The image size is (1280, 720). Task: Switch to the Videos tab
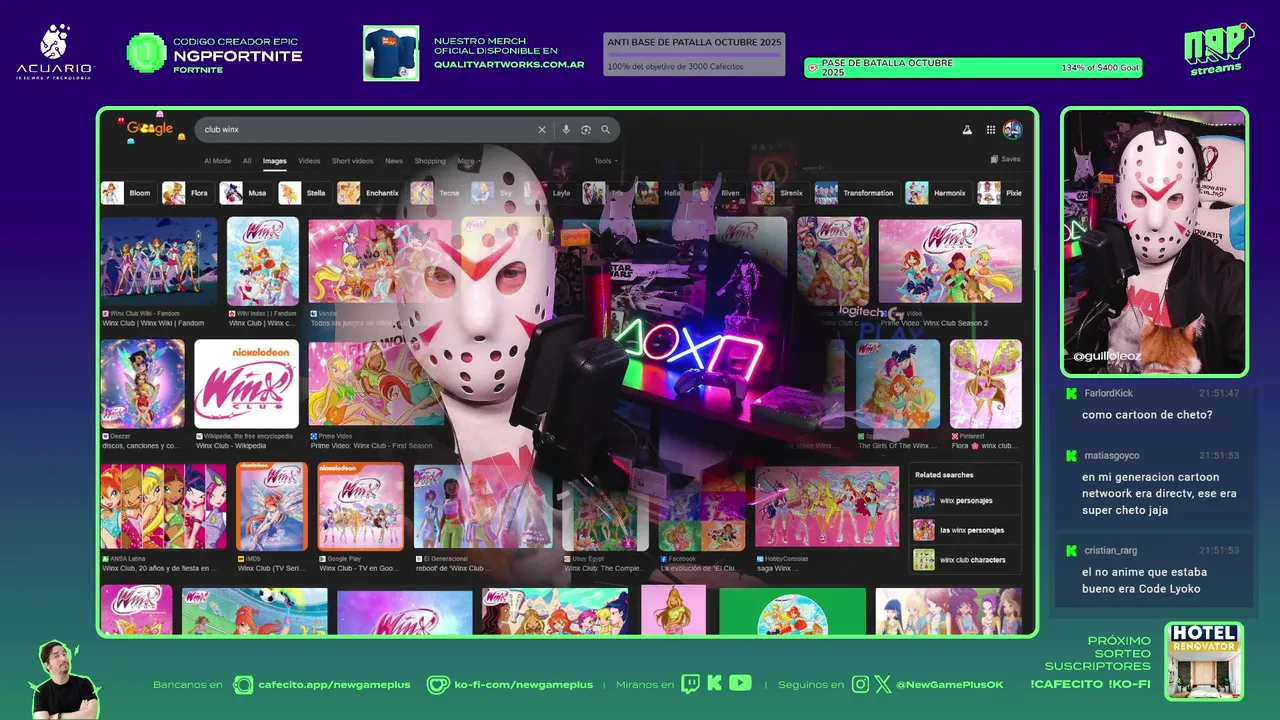point(309,161)
